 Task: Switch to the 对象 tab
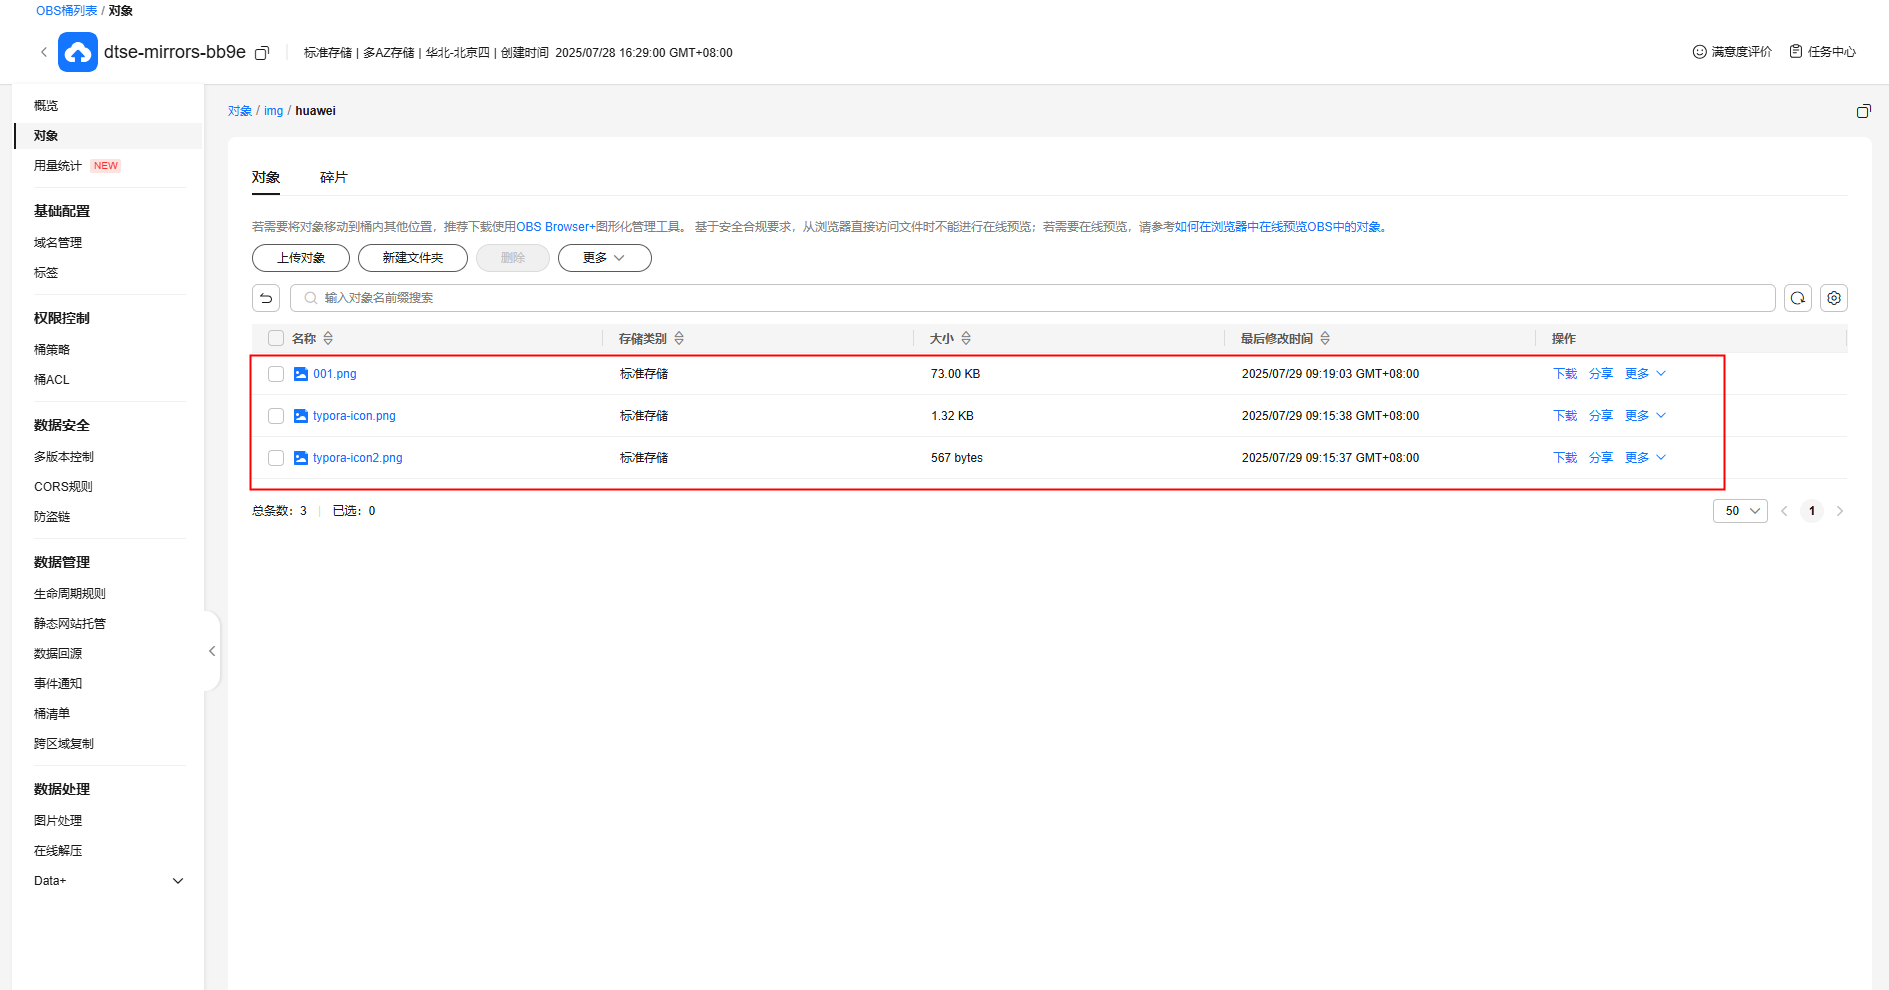[x=266, y=177]
